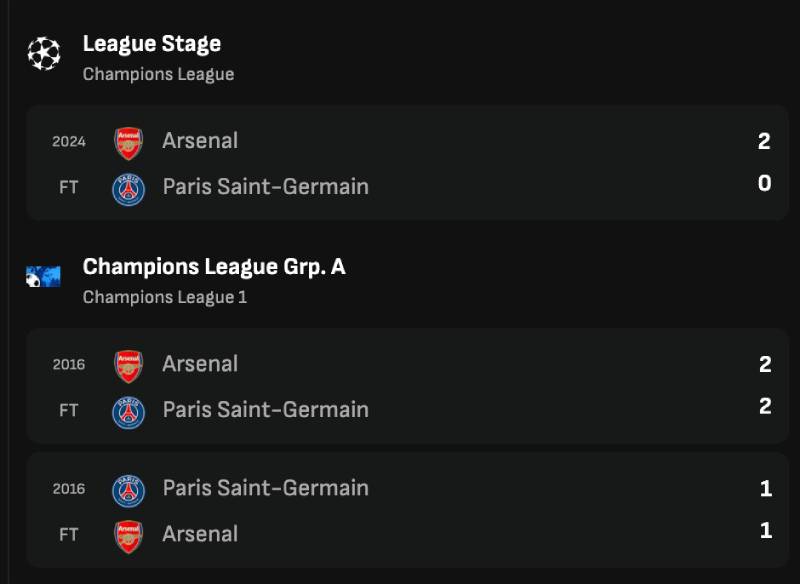Select the Champions League 1 subtitle

pyautogui.click(x=164, y=297)
